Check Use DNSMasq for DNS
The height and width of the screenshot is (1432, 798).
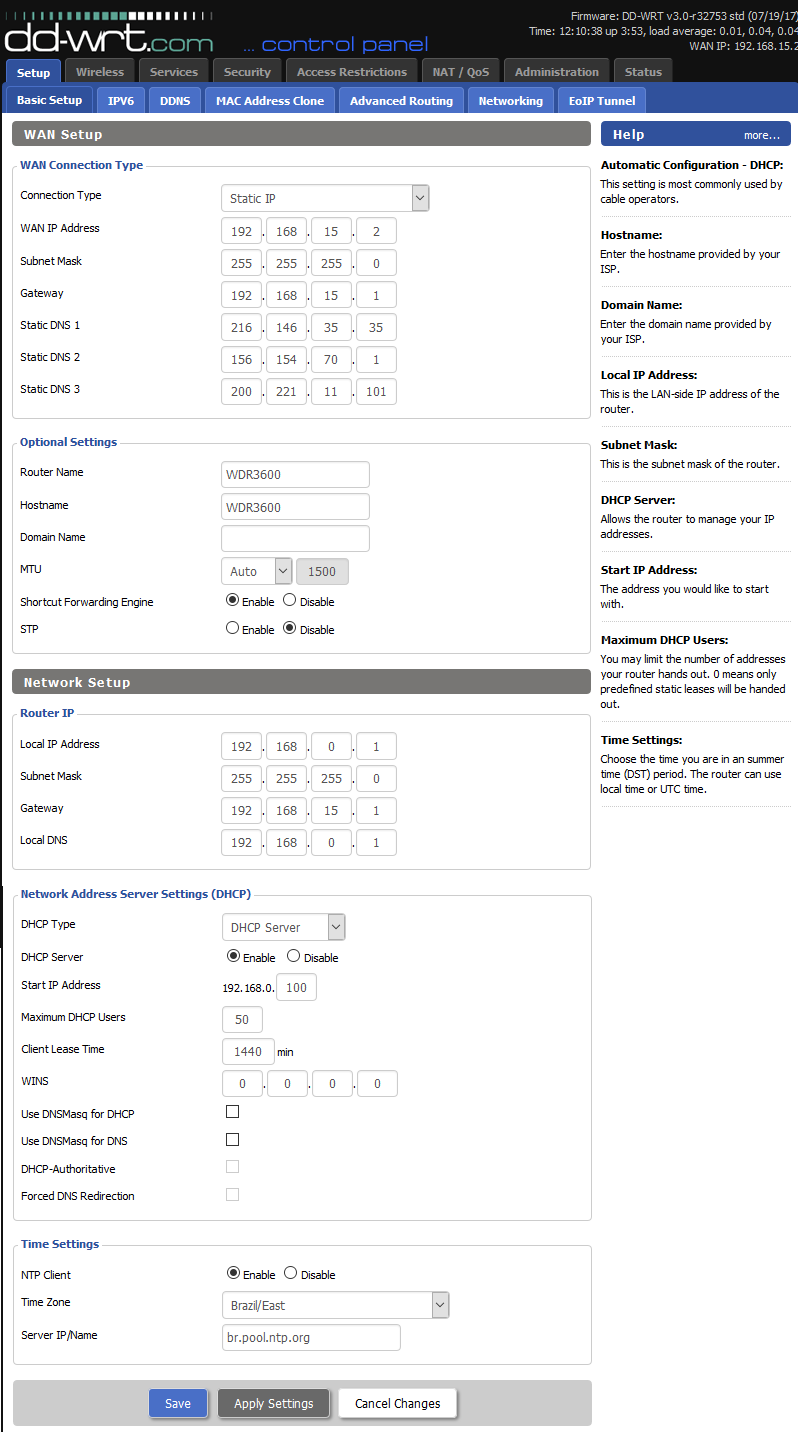tap(233, 1140)
